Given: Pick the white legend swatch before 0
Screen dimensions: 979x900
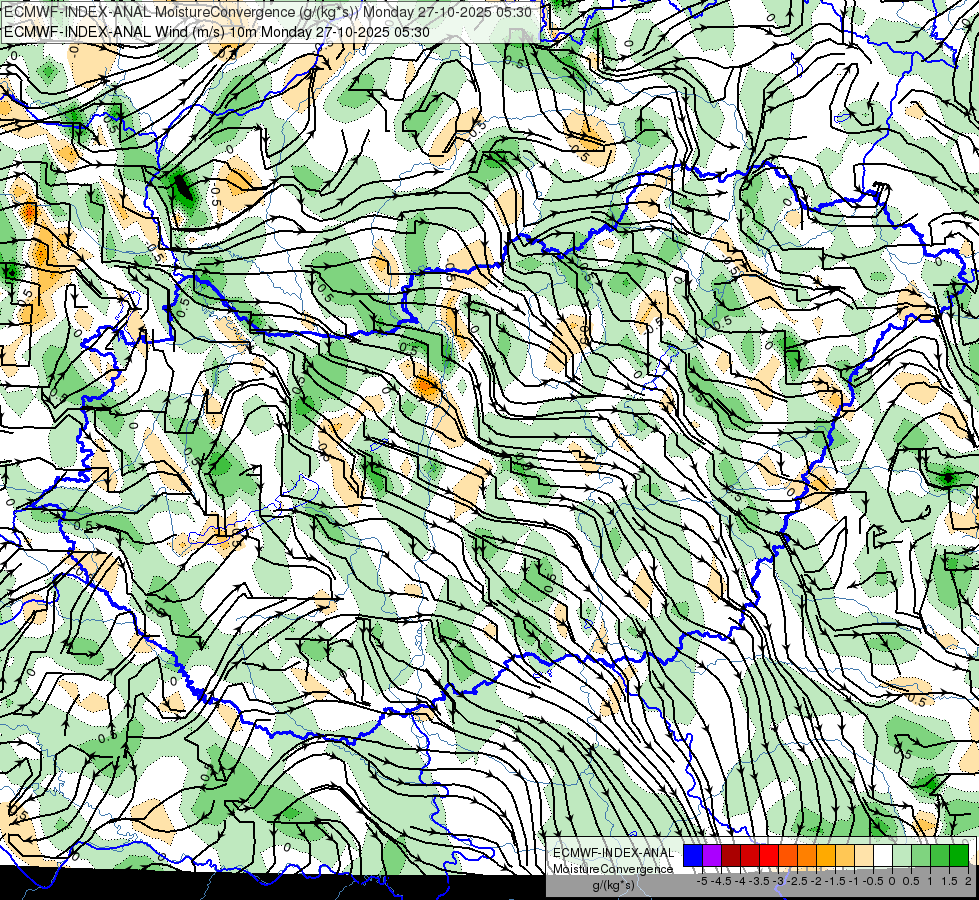Looking at the screenshot, I should tap(883, 855).
